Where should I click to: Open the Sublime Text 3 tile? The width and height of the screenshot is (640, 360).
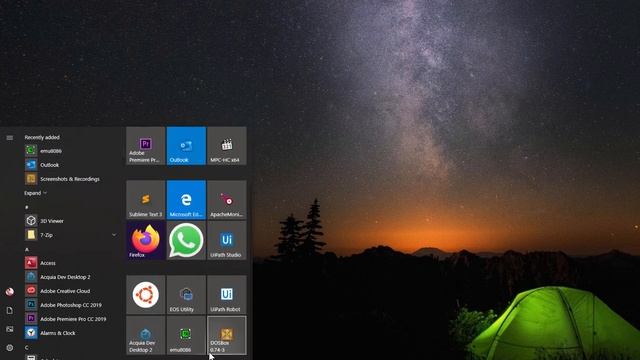point(146,200)
